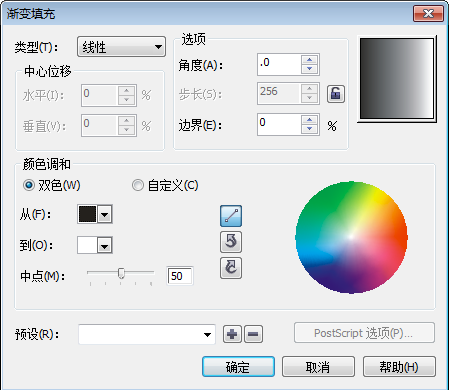
Task: Increase the 角度(A) value with up arrow
Action: 310,60
